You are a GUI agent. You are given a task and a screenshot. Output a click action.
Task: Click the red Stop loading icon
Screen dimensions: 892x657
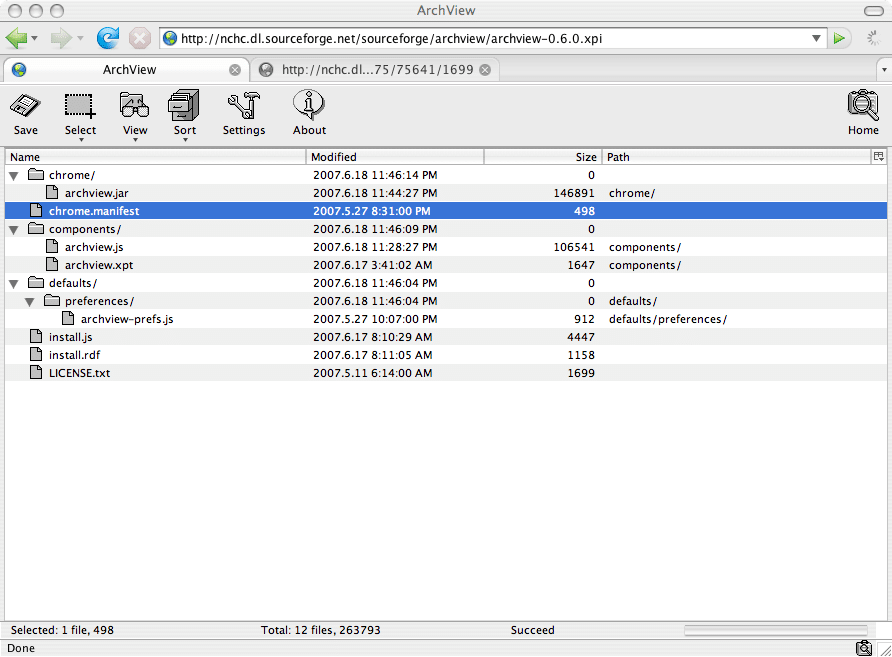pyautogui.click(x=139, y=39)
